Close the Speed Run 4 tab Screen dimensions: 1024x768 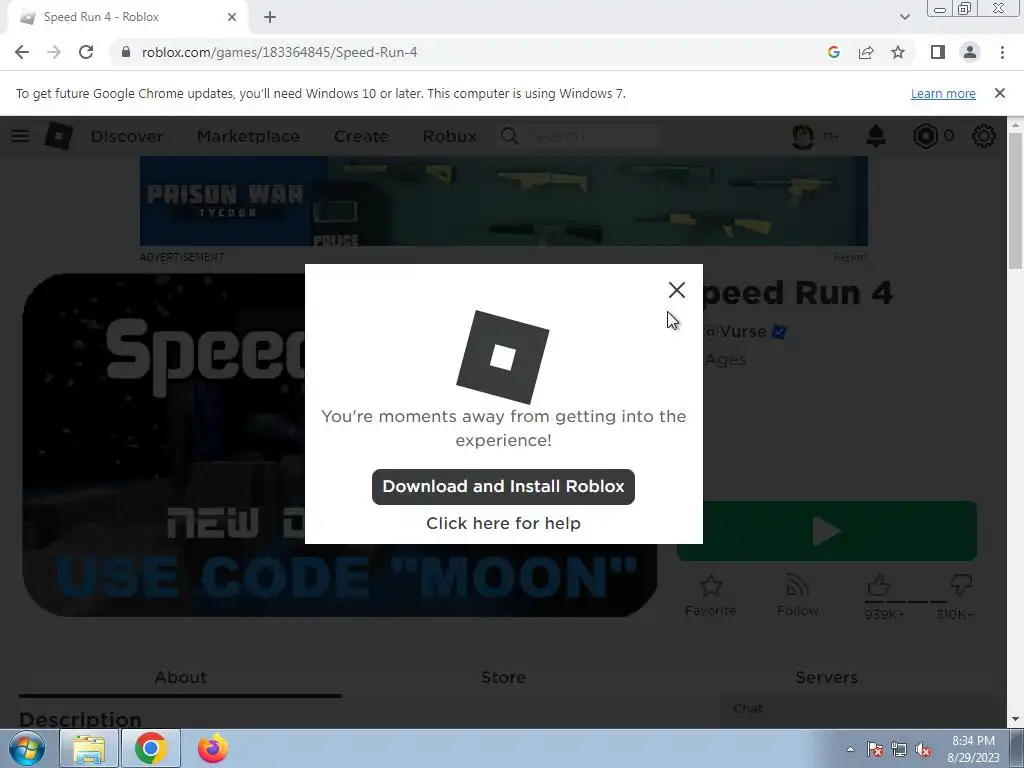click(x=232, y=17)
